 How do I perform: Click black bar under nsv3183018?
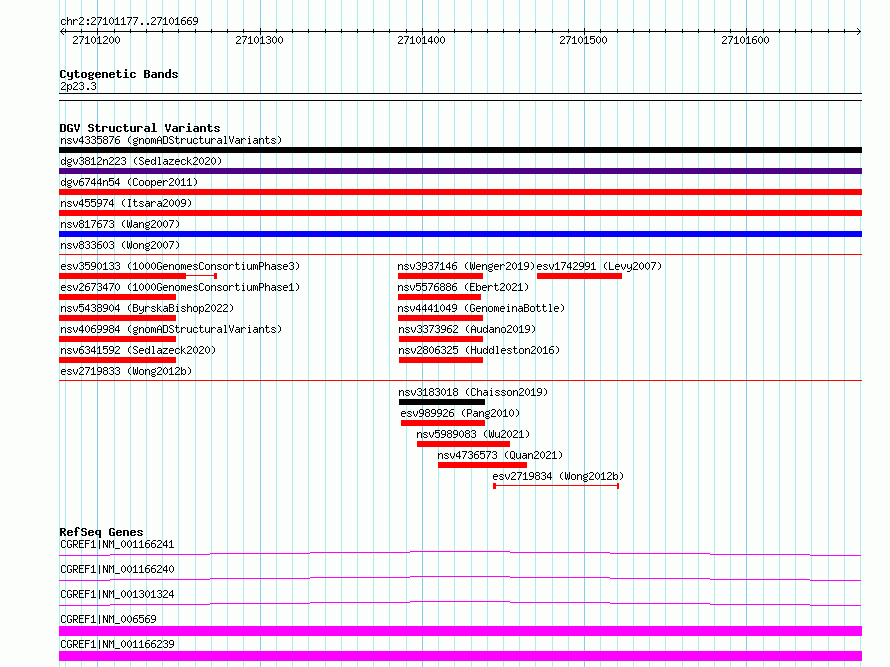pyautogui.click(x=442, y=402)
